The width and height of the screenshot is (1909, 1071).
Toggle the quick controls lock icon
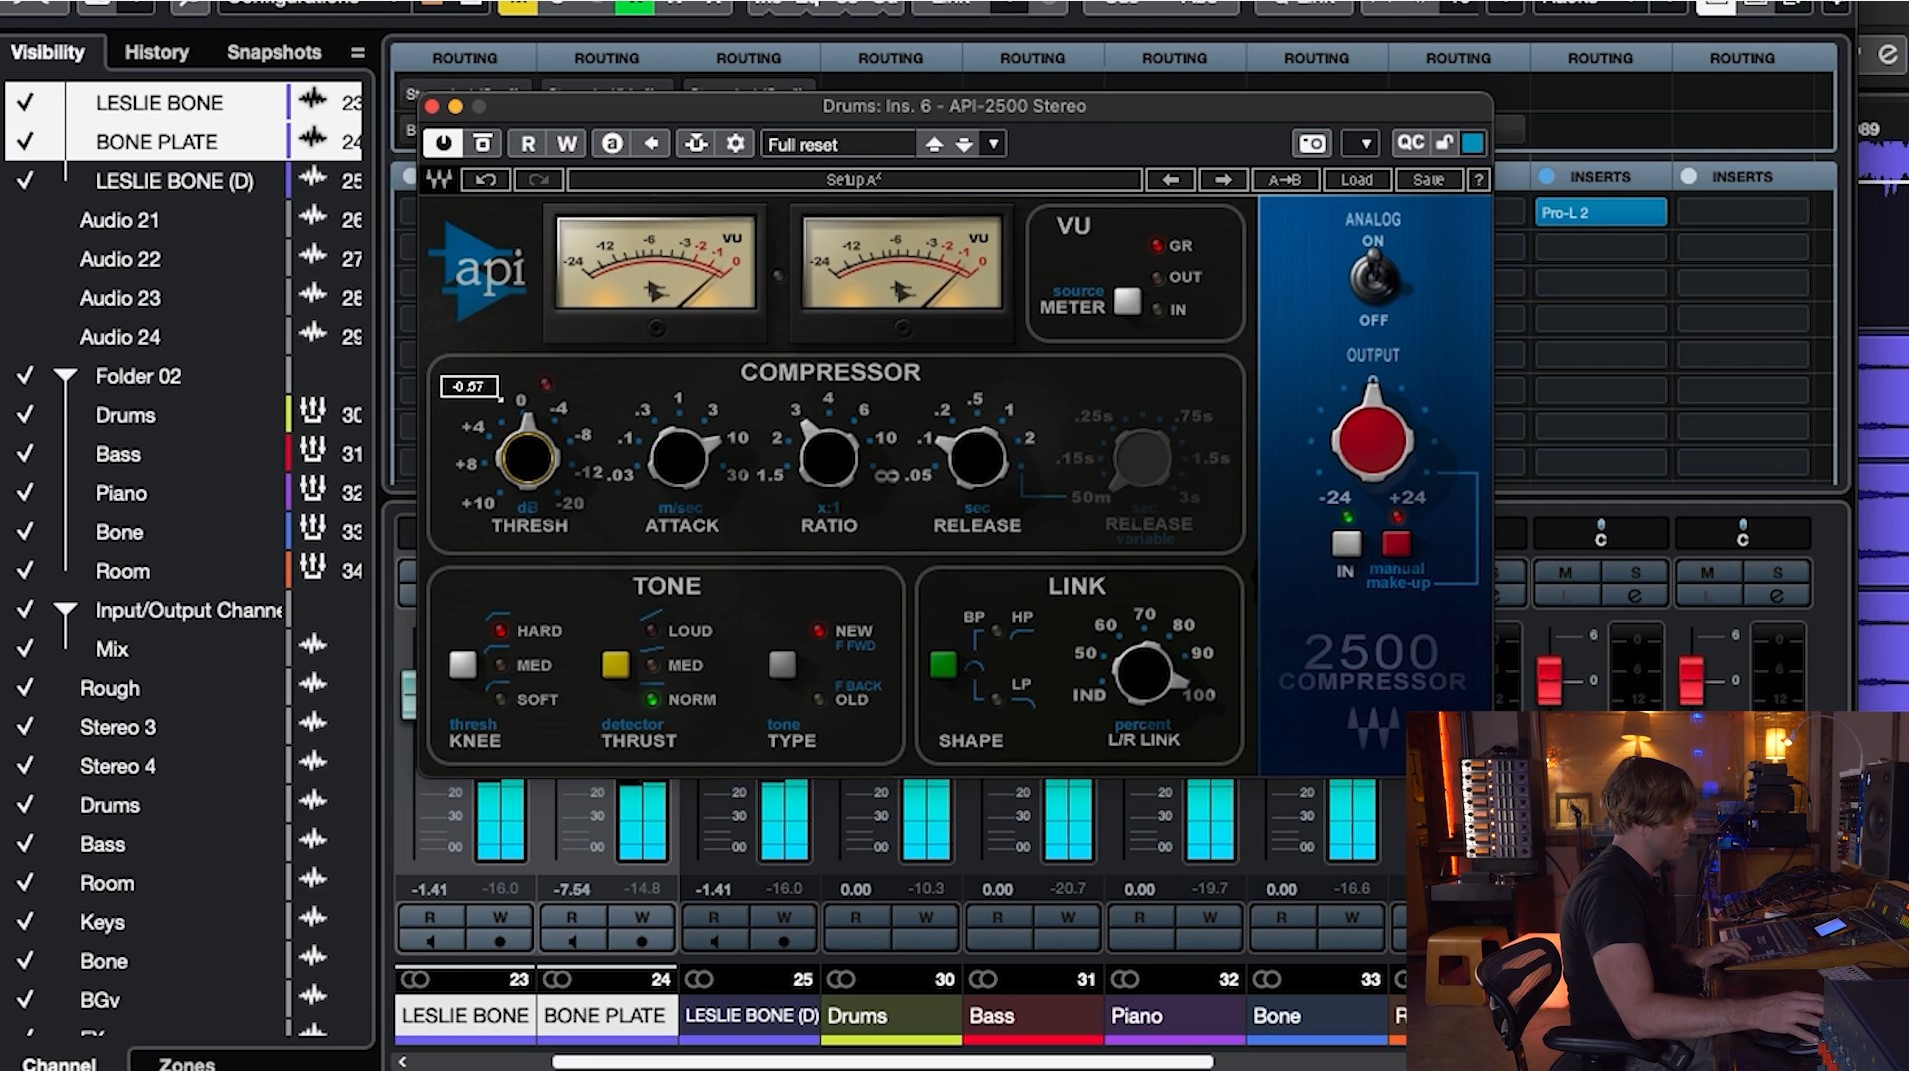1444,143
